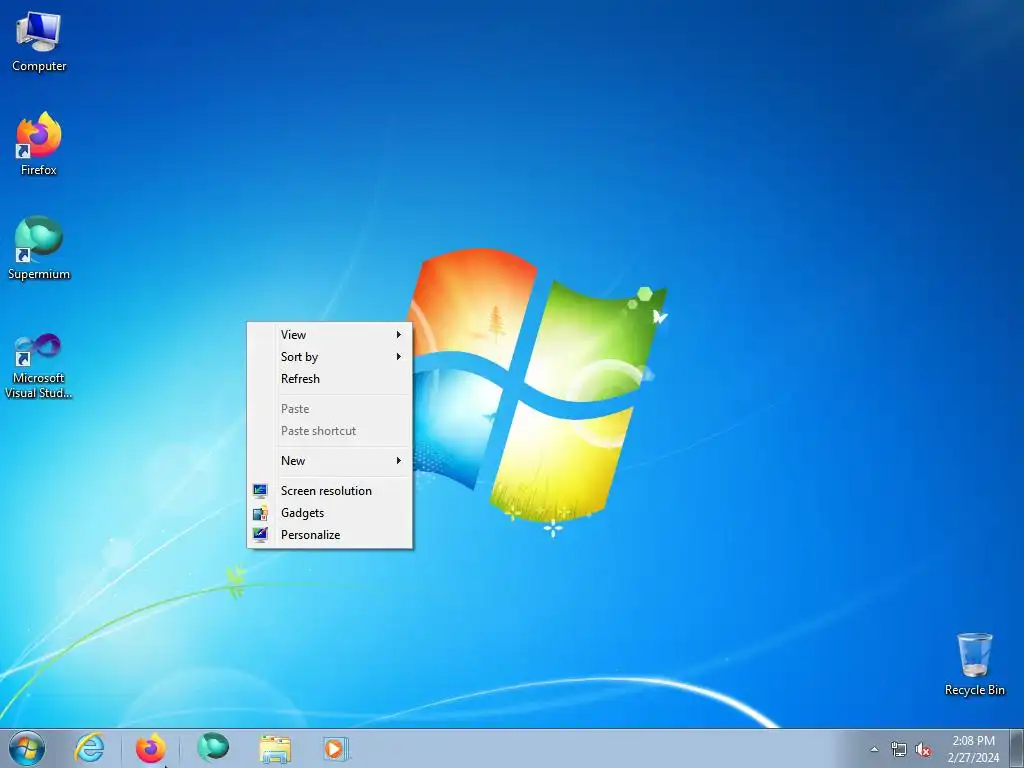The image size is (1024, 768).
Task: Click the Paste context menu entry
Action: pos(330,409)
